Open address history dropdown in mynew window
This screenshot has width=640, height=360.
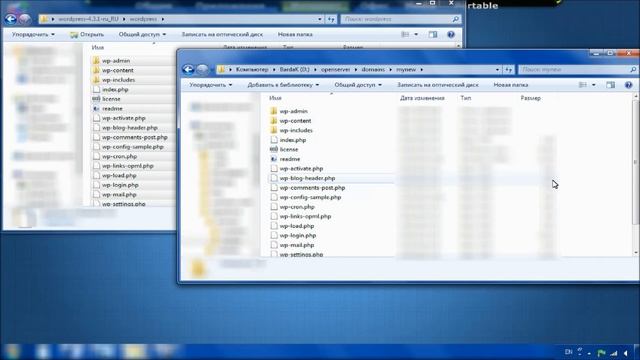pyautogui.click(x=497, y=70)
